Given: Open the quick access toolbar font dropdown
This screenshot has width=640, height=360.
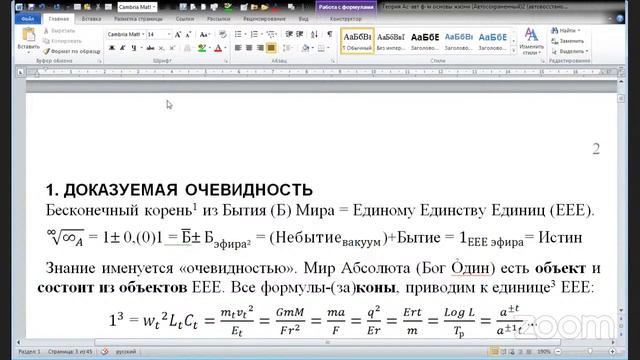Looking at the screenshot, I should tap(154, 7).
